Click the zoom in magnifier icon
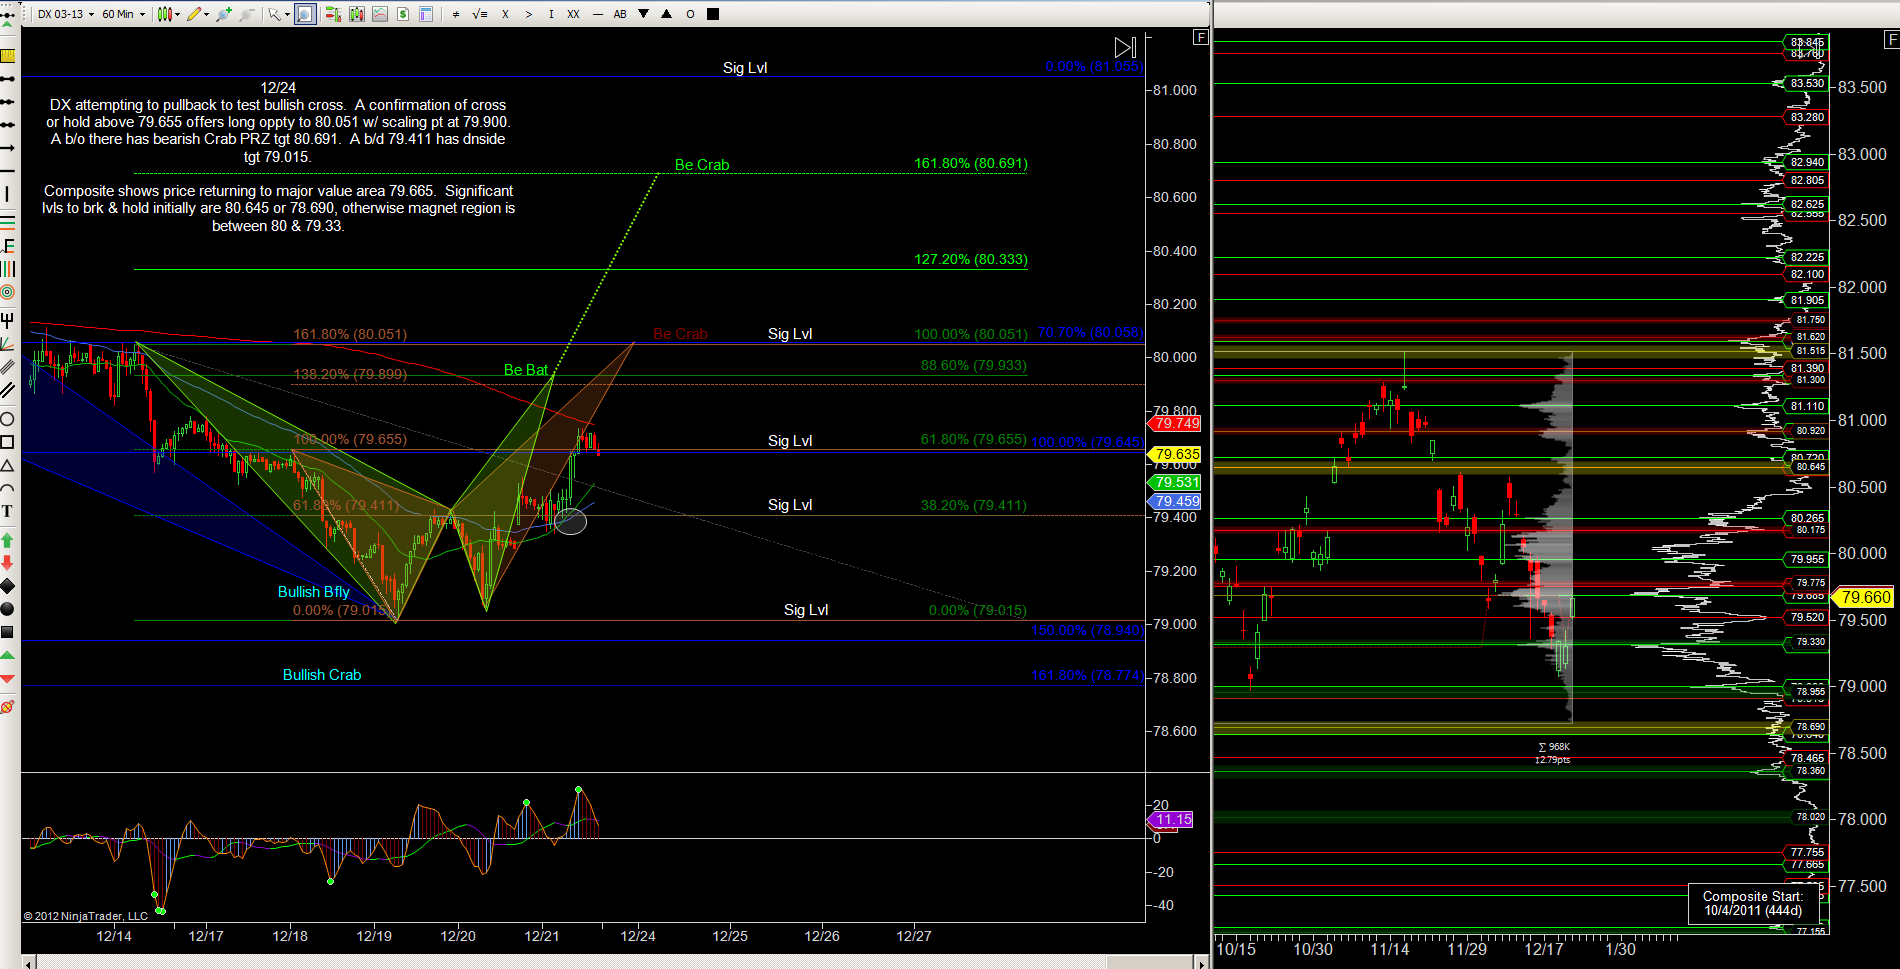This screenshot has height=969, width=1900. click(224, 14)
